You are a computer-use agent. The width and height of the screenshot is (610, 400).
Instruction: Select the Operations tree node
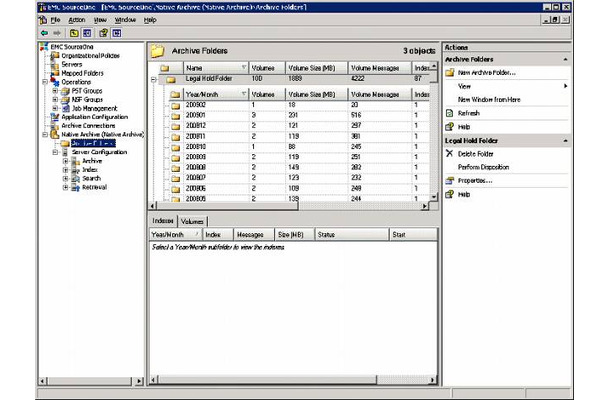coord(76,82)
